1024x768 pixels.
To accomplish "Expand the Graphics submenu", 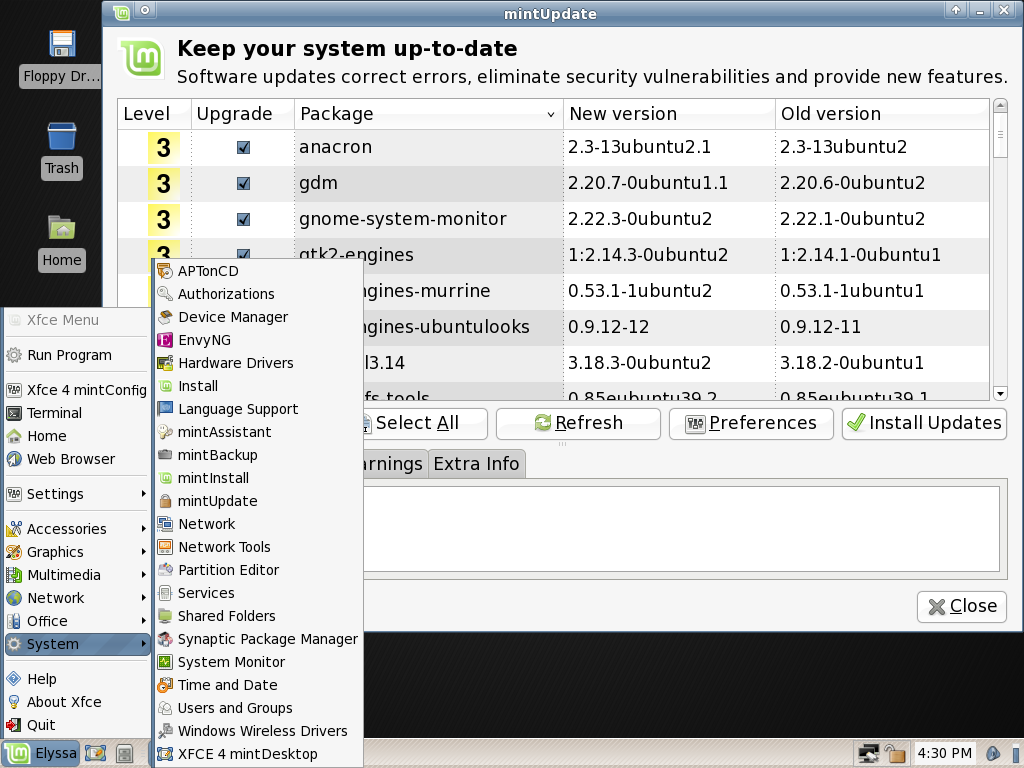I will [x=77, y=552].
